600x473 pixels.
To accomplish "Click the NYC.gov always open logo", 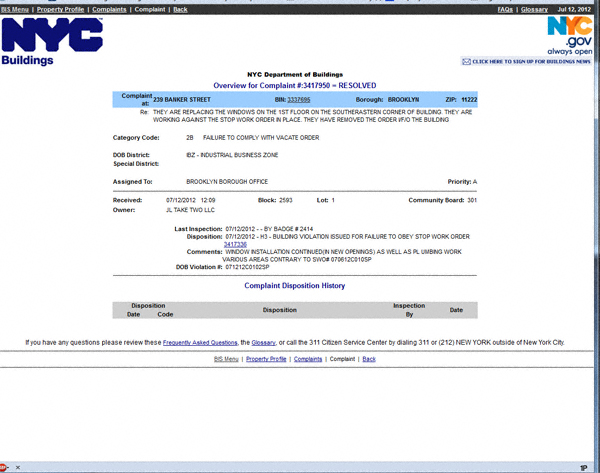I will click(570, 34).
